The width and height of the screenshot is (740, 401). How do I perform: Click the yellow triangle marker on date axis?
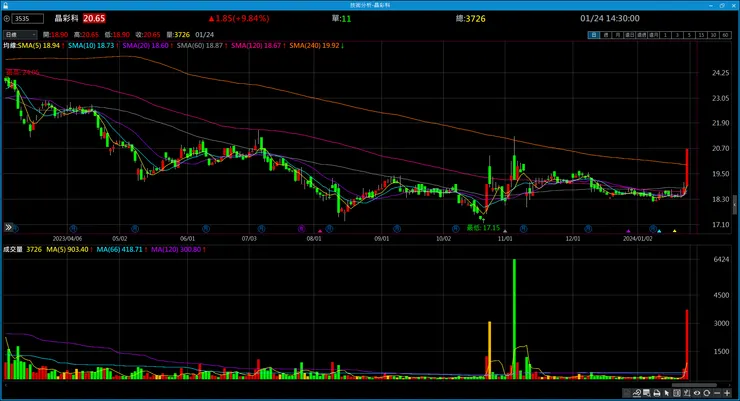pos(674,231)
